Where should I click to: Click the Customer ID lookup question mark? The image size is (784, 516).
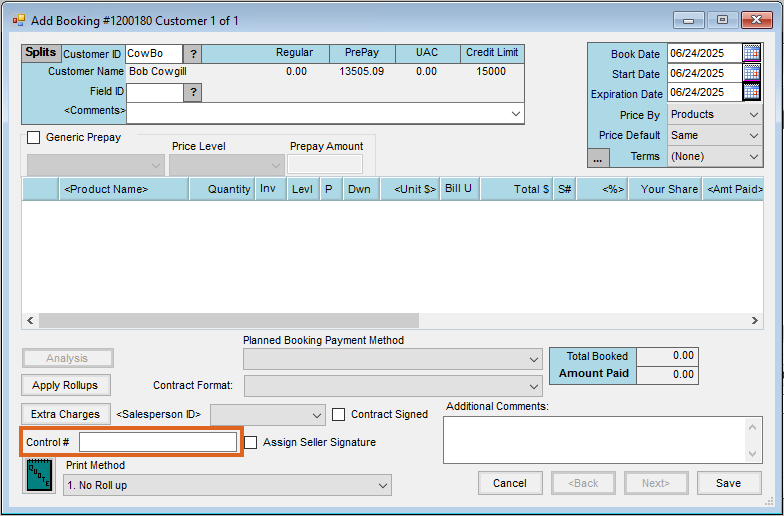(x=193, y=54)
